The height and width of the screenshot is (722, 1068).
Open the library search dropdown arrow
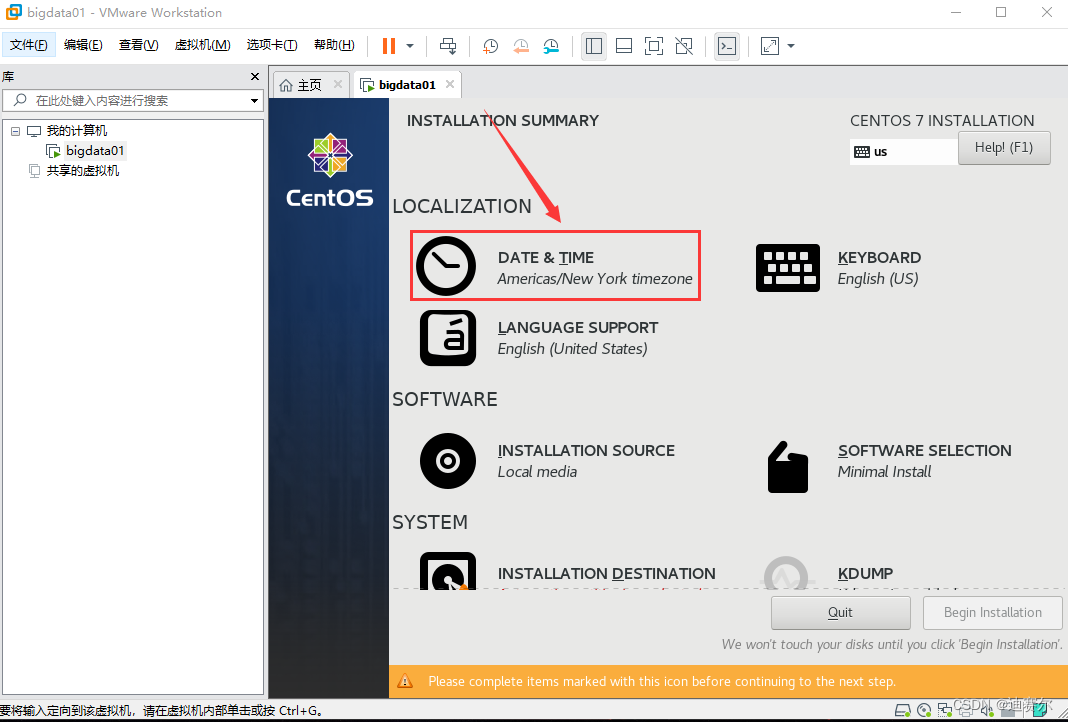point(255,101)
